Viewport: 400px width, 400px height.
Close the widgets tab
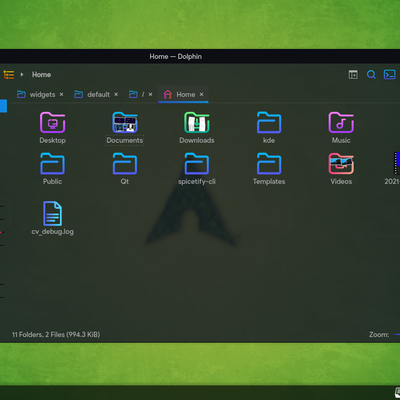click(61, 94)
